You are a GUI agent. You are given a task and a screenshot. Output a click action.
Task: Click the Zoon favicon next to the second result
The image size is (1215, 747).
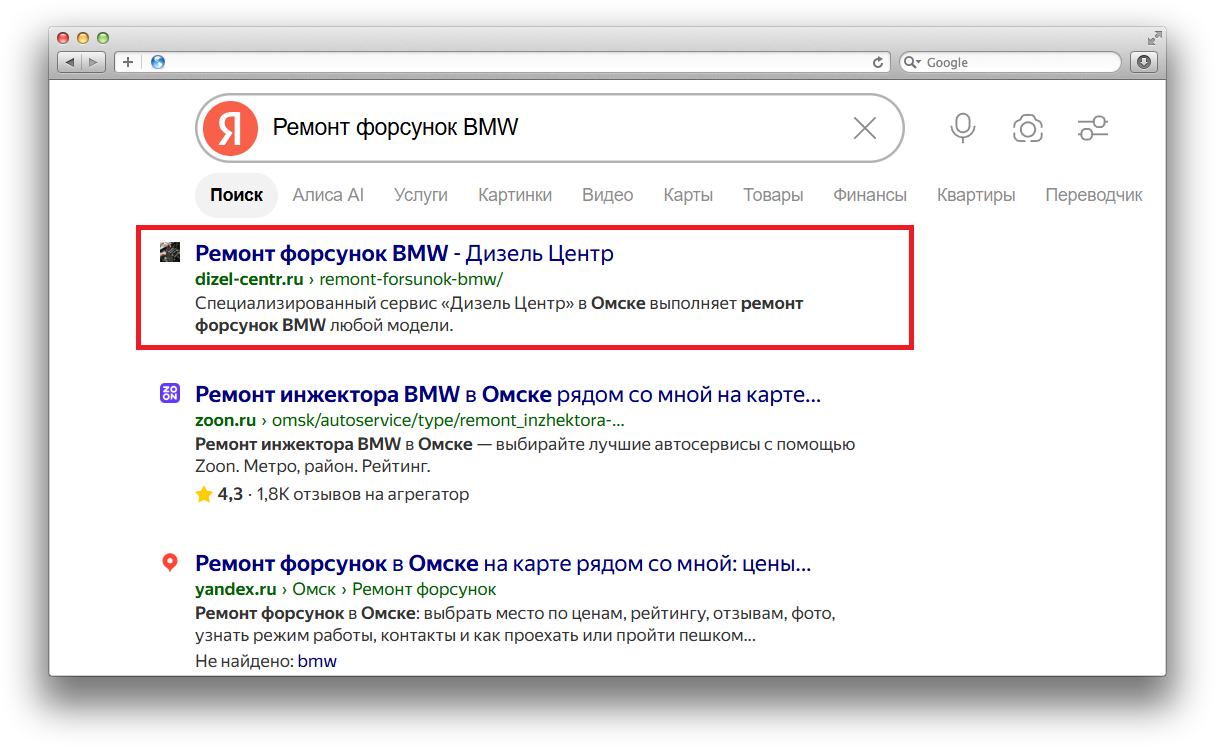(x=170, y=393)
